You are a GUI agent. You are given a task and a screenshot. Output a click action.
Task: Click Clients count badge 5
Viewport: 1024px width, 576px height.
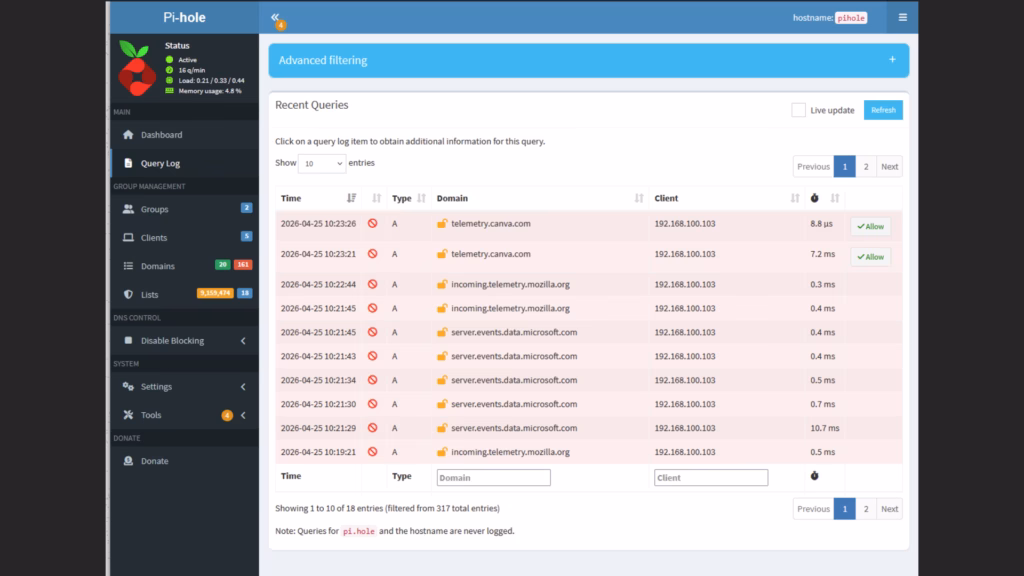click(246, 236)
